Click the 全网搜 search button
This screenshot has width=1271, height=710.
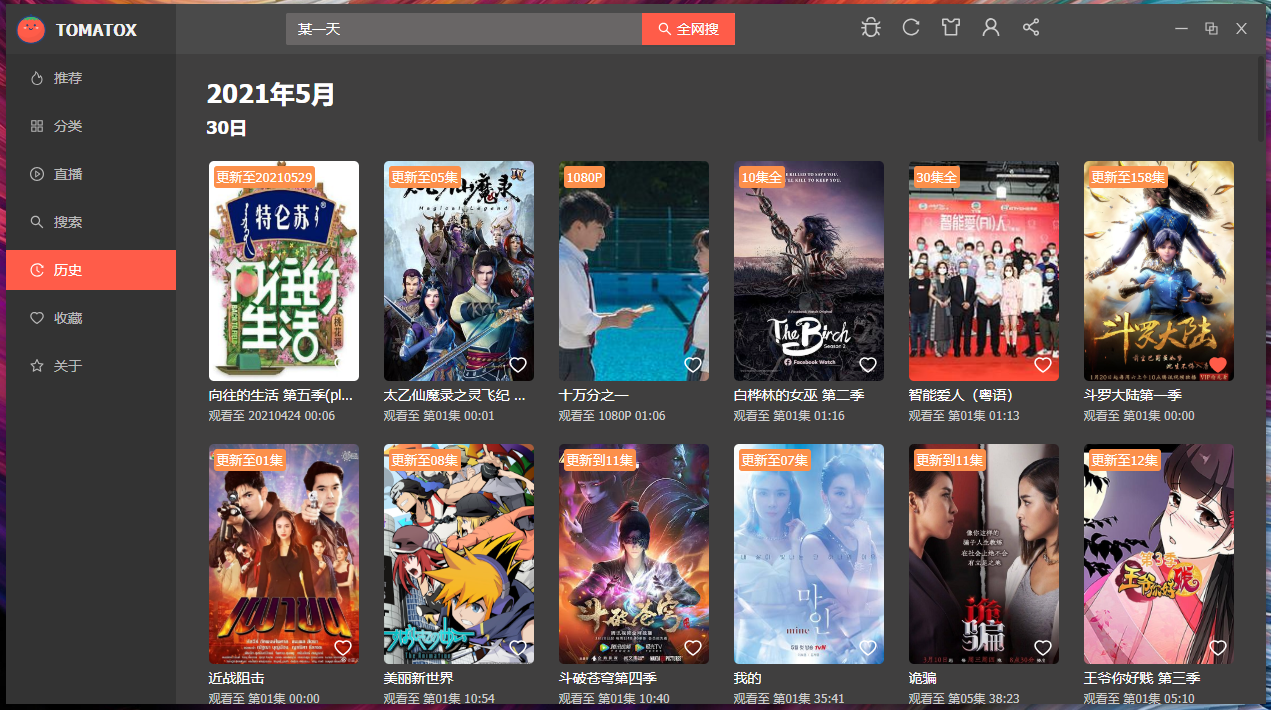click(688, 29)
